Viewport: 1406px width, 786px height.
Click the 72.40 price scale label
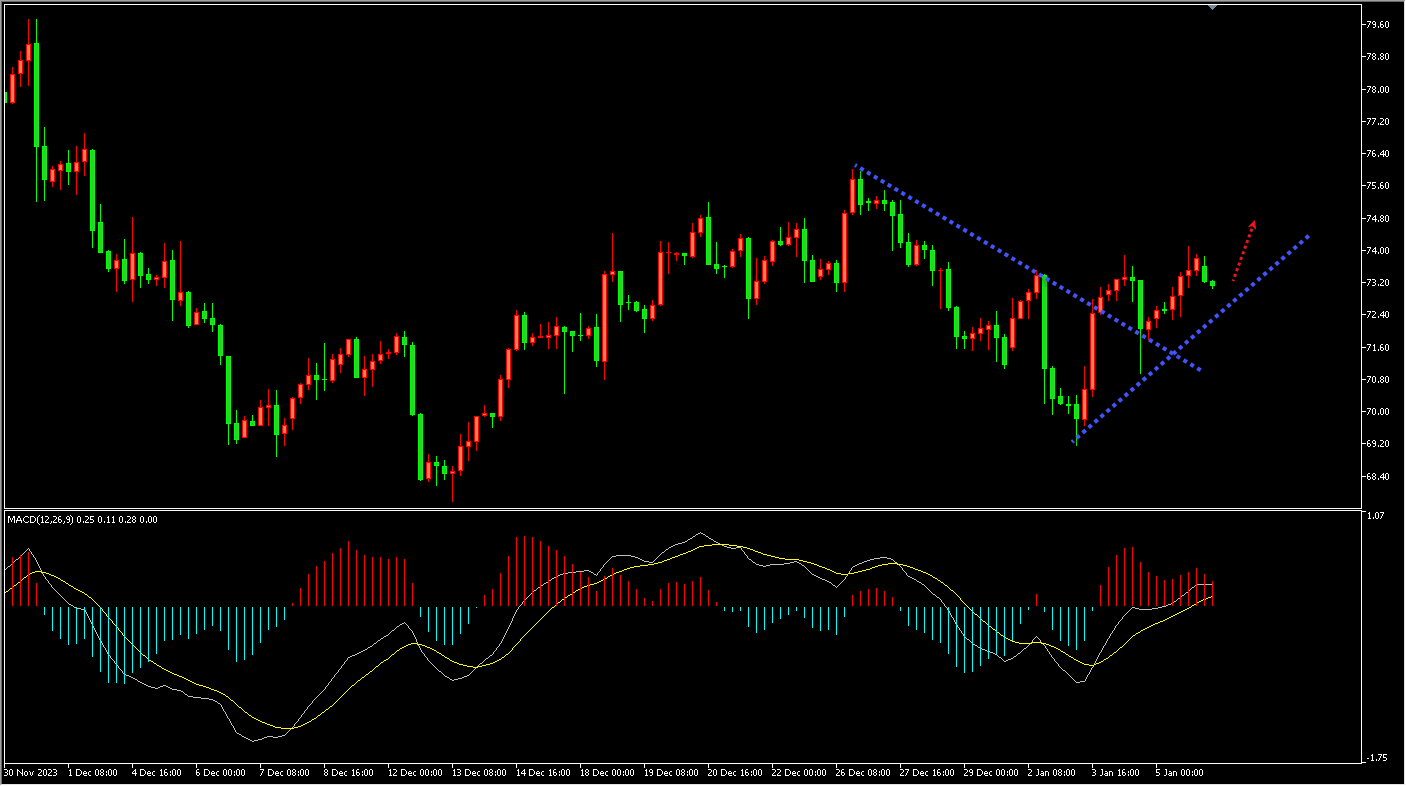click(x=1376, y=315)
